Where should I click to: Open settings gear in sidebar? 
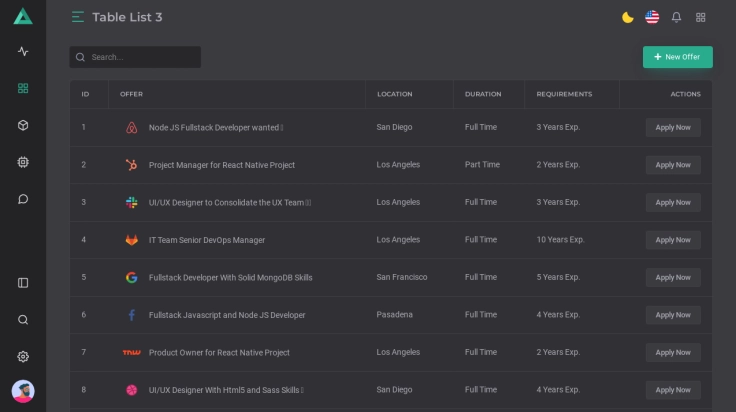click(23, 357)
